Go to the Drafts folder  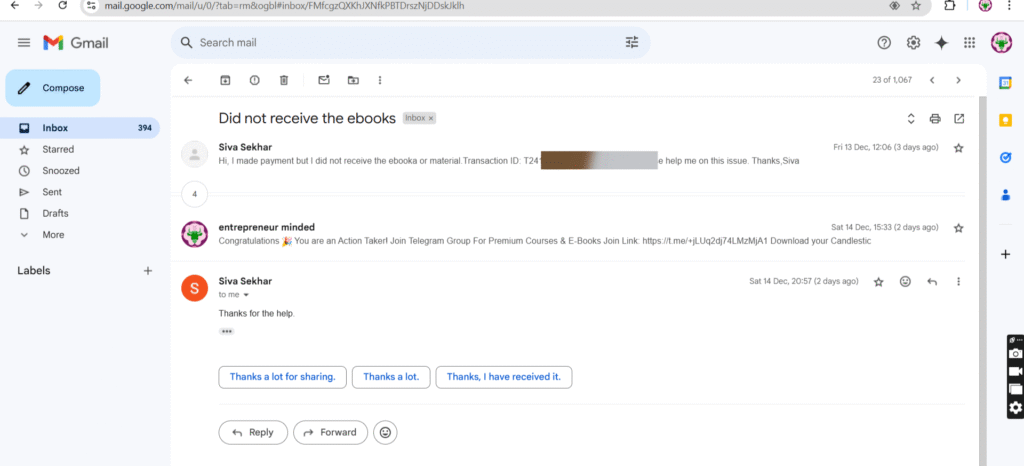(x=55, y=213)
